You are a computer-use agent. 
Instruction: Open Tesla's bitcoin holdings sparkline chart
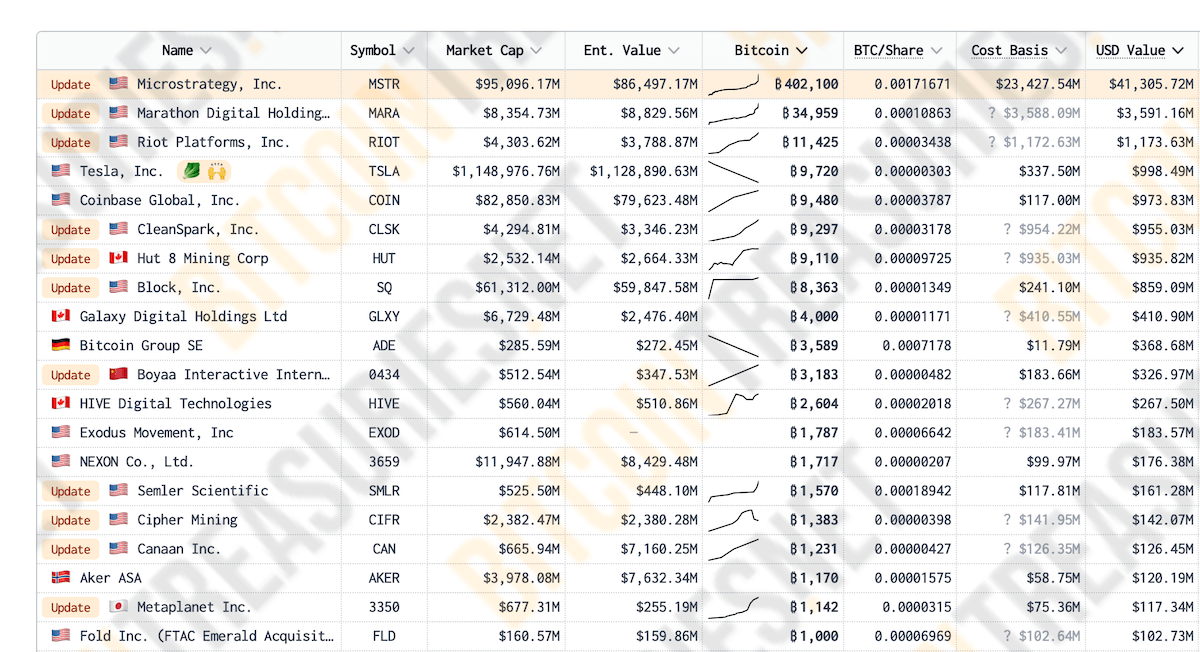coord(733,171)
